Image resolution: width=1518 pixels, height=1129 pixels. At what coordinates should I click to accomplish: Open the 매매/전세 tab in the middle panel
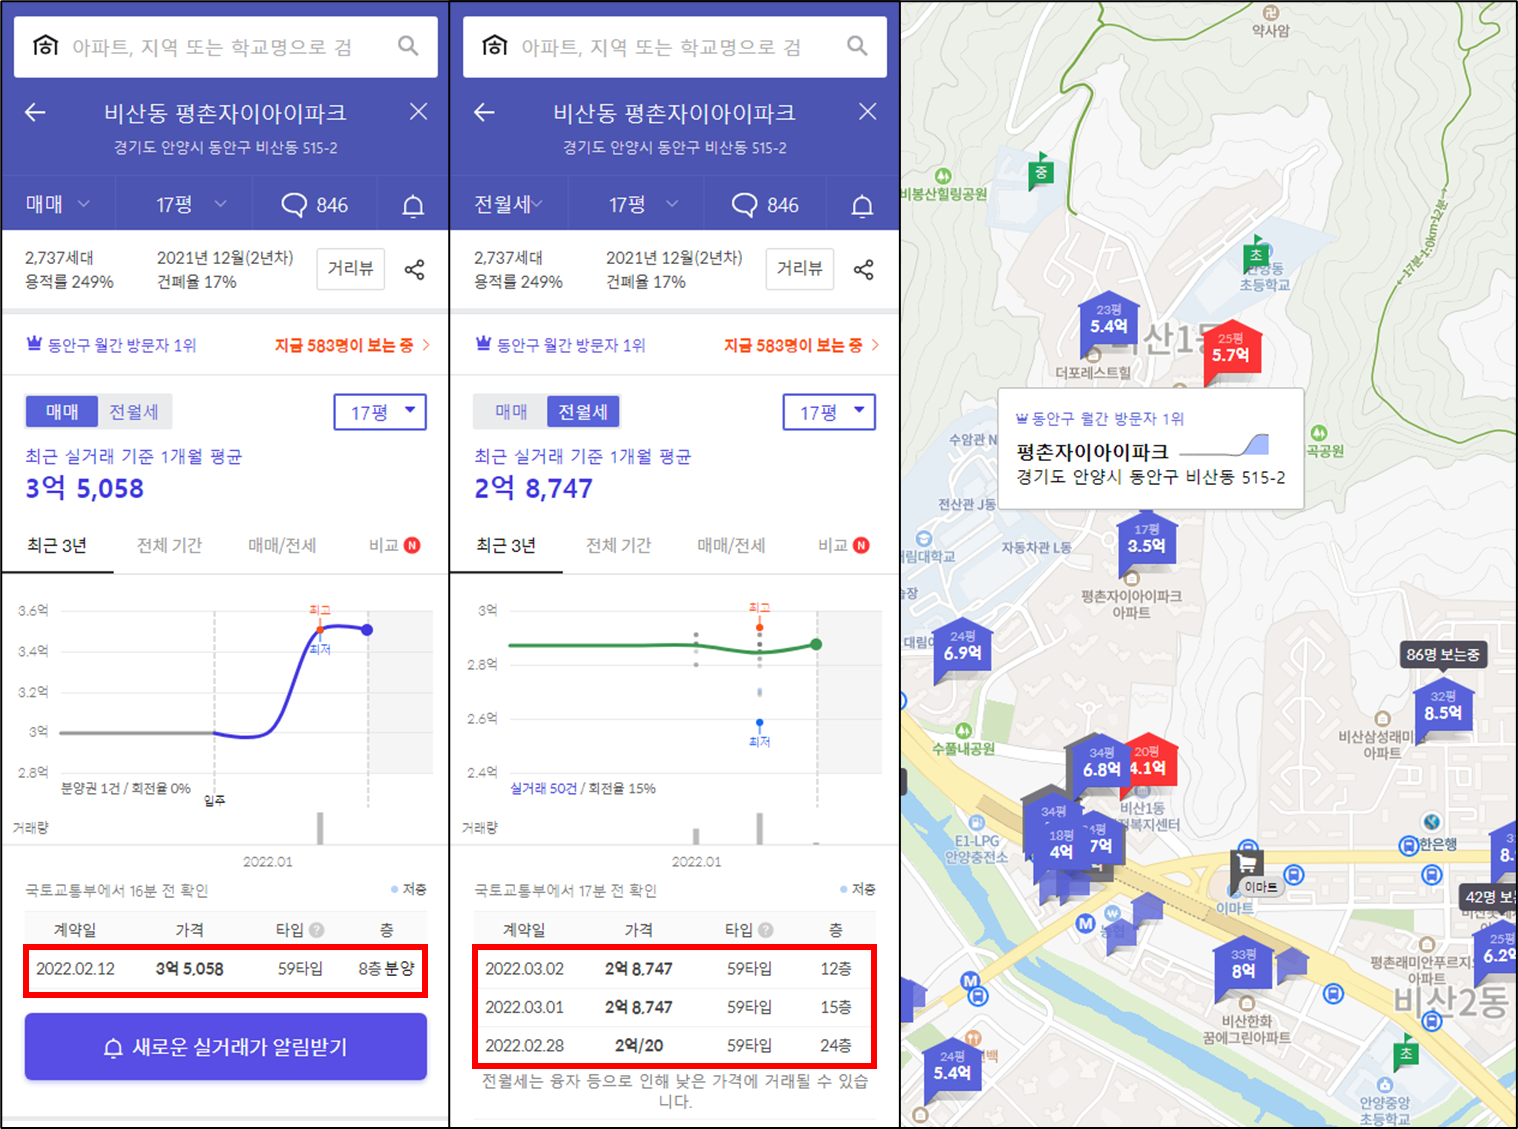pos(731,546)
